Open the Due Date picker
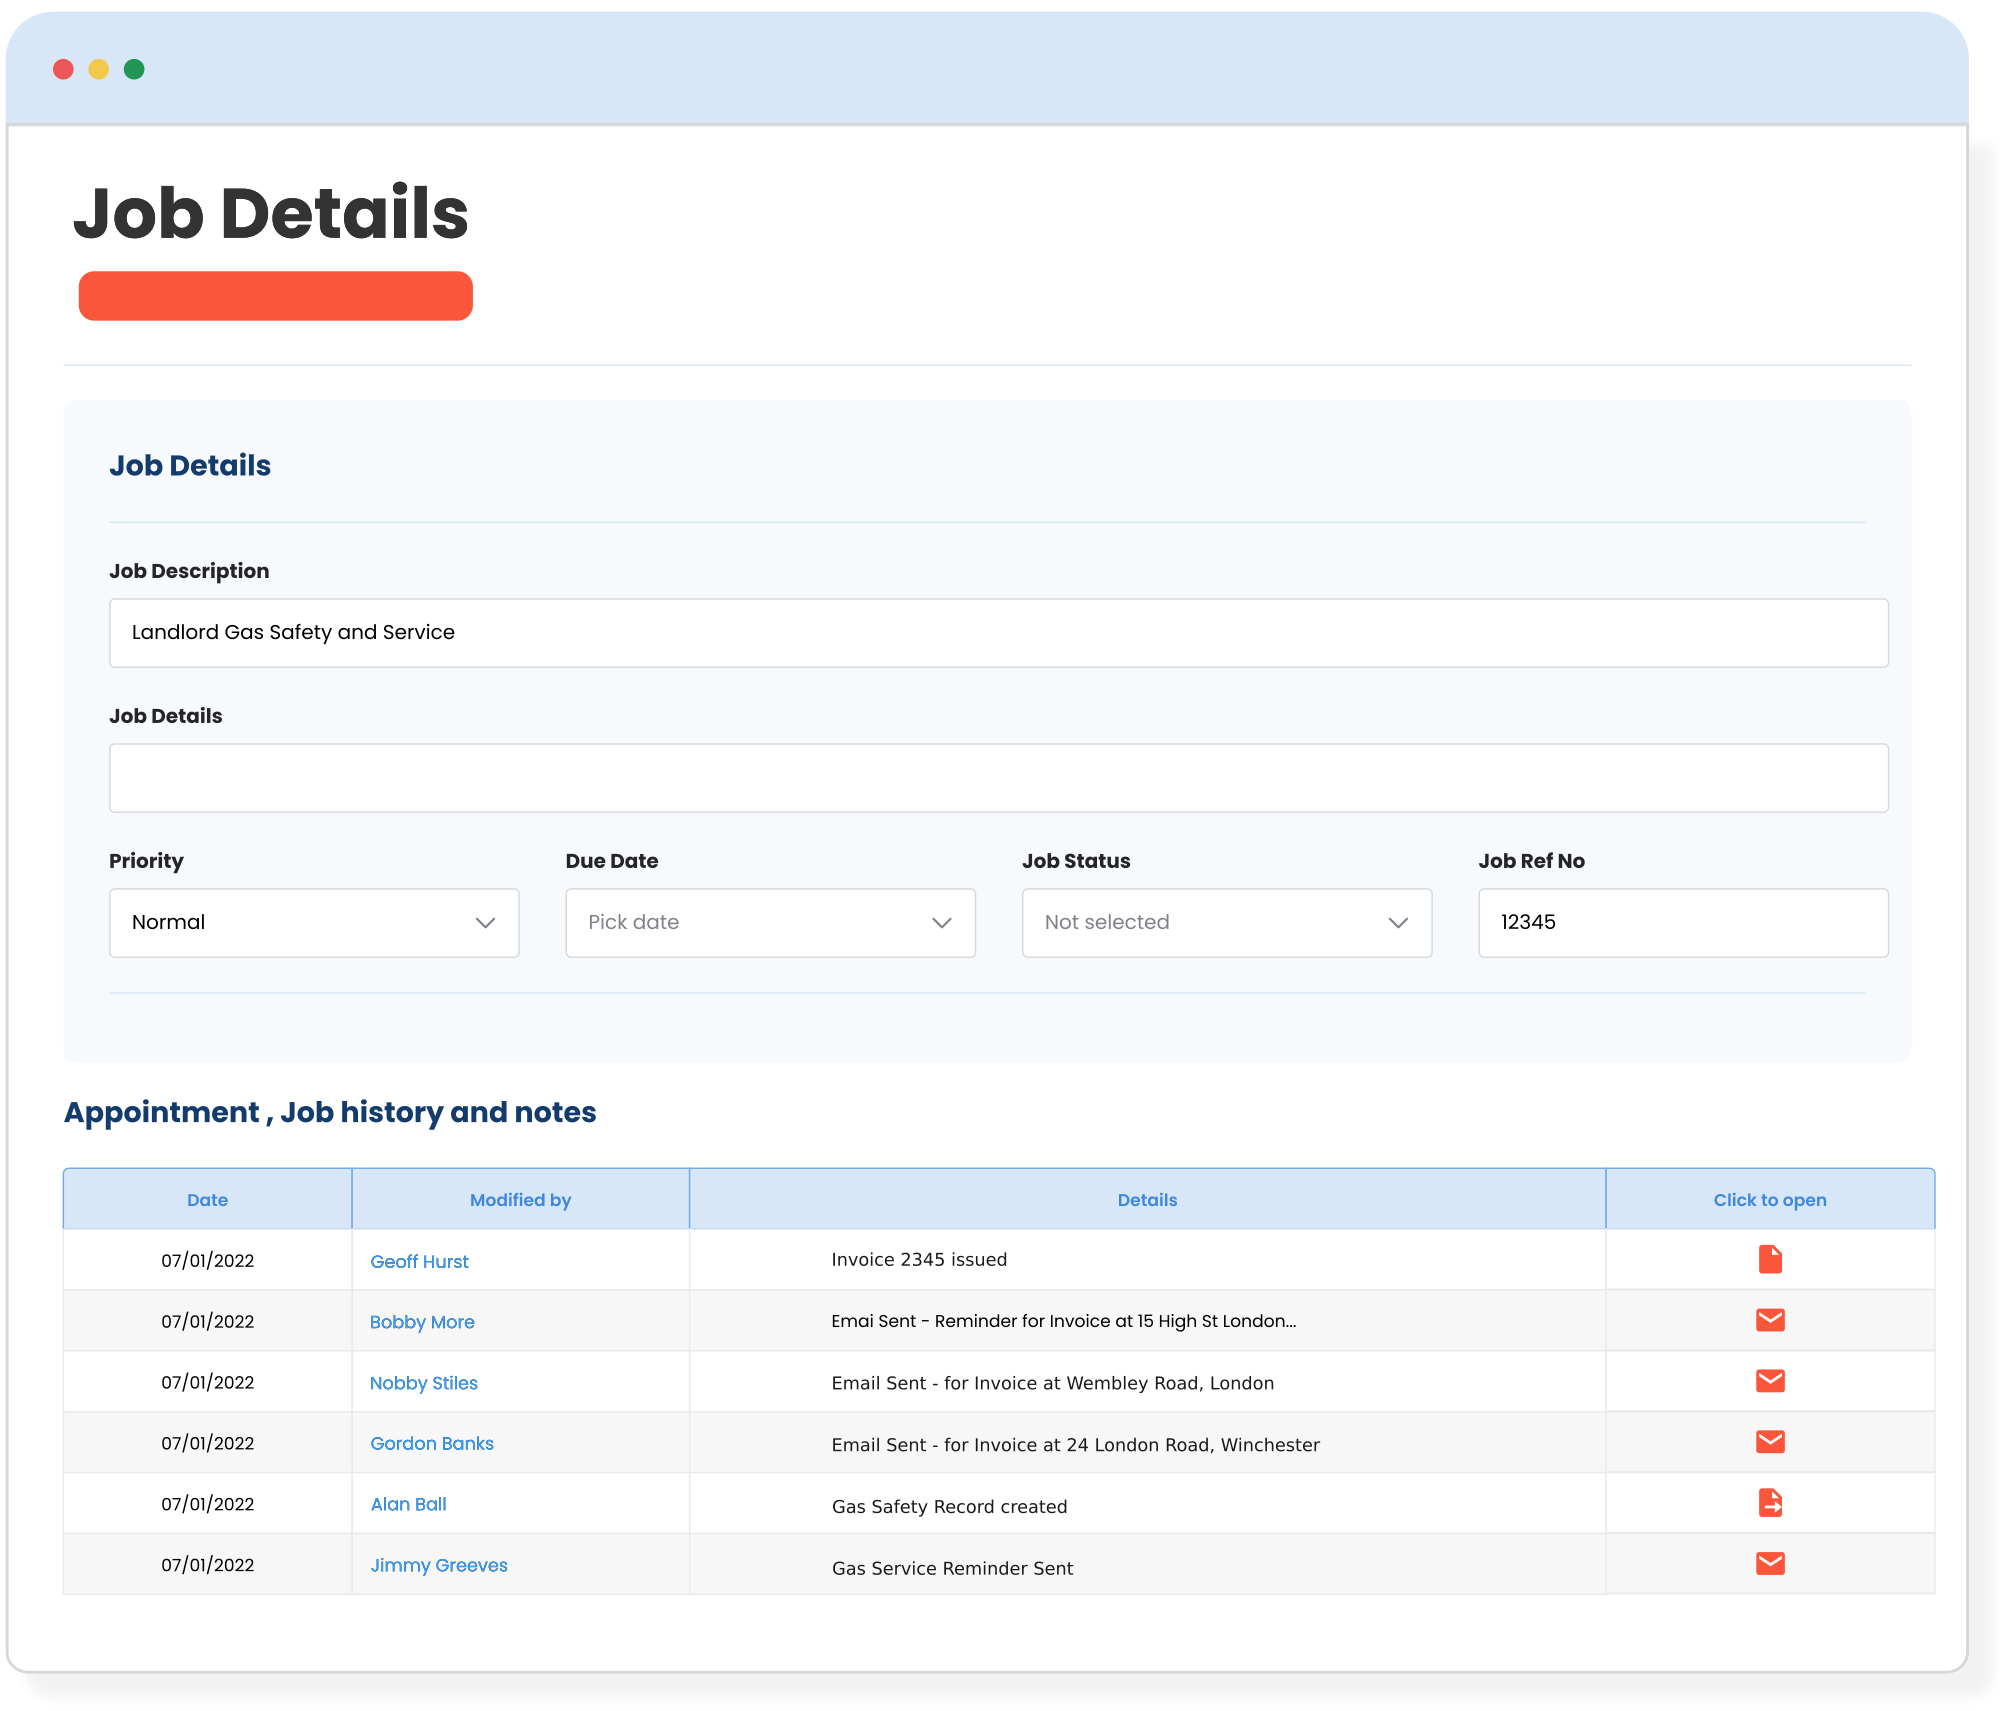 [769, 922]
